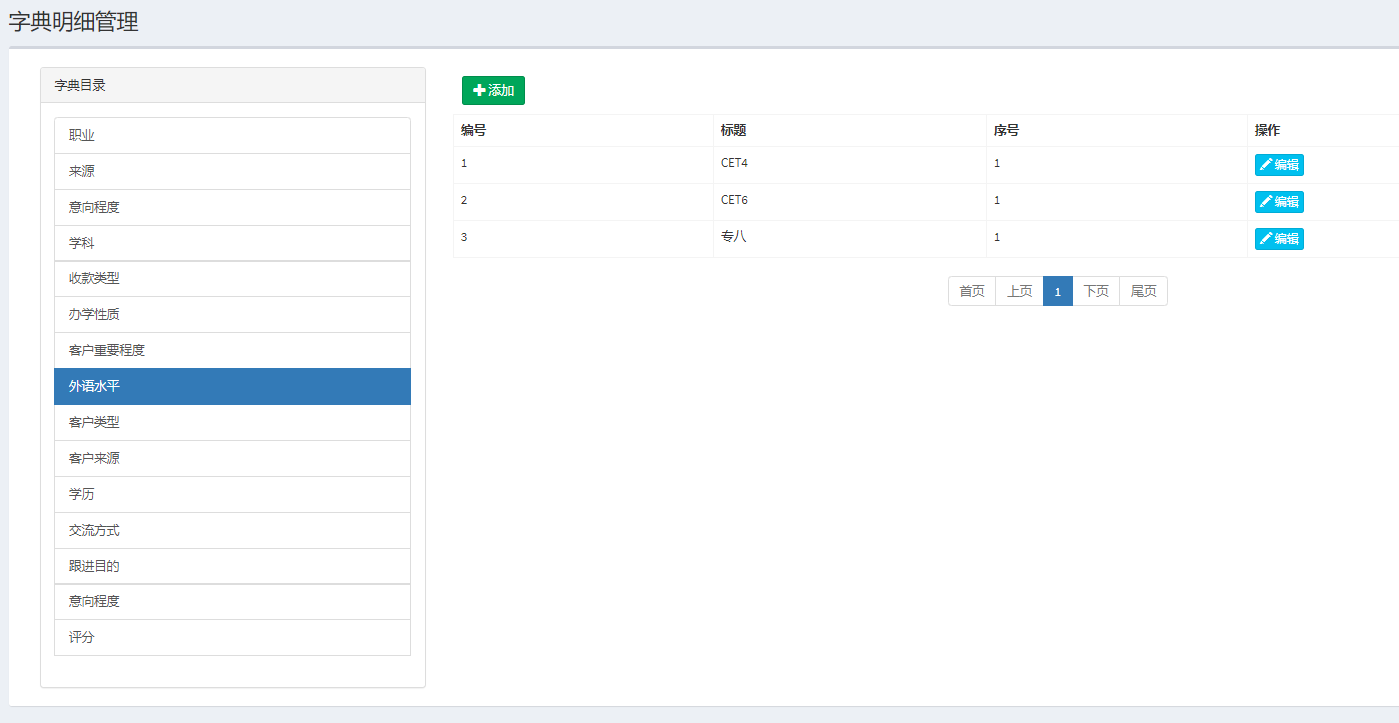Open the 办学性质 category
The image size is (1399, 723).
coord(232,315)
